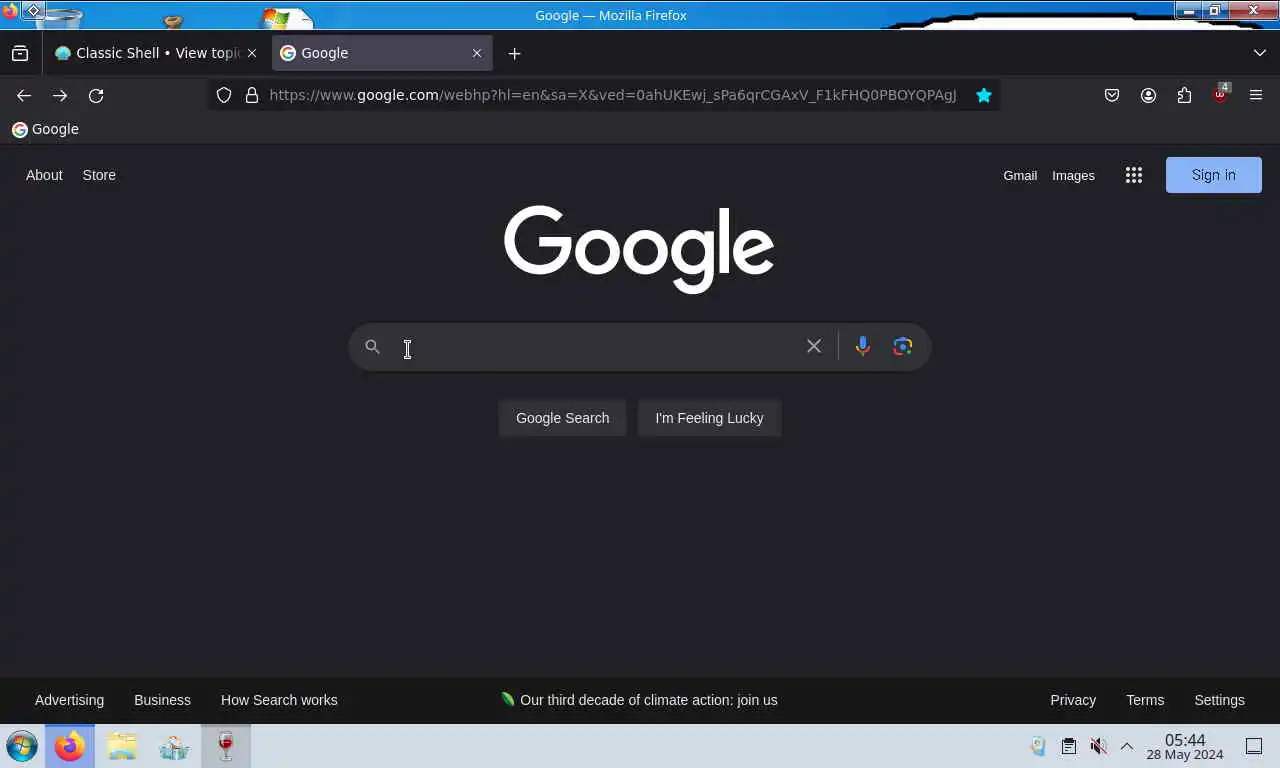Reload the current page
This screenshot has height=768, width=1280.
96,95
